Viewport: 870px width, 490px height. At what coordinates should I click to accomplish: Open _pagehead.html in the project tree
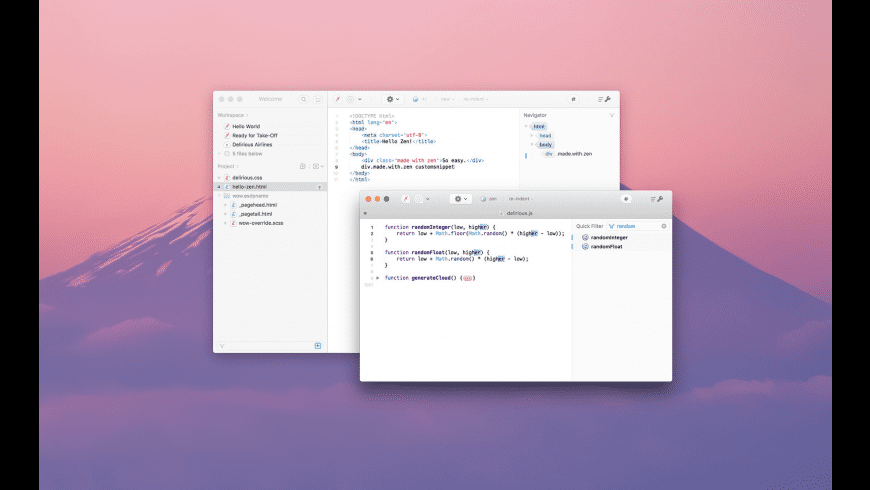(x=257, y=205)
